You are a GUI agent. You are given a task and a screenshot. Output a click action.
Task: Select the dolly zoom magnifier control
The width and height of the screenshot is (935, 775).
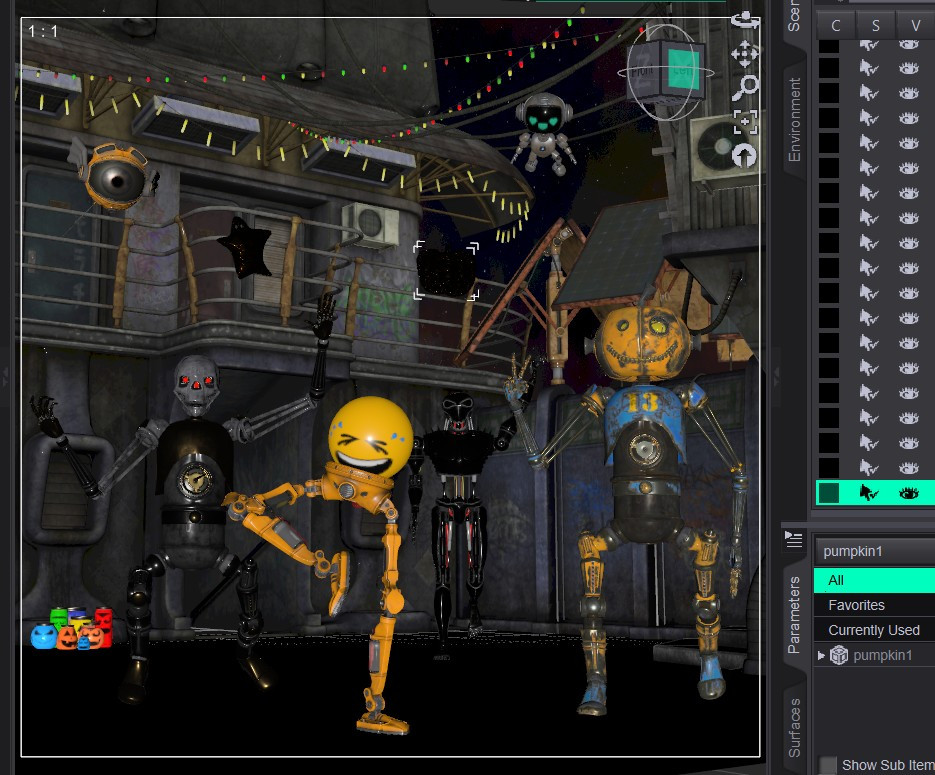(x=745, y=88)
